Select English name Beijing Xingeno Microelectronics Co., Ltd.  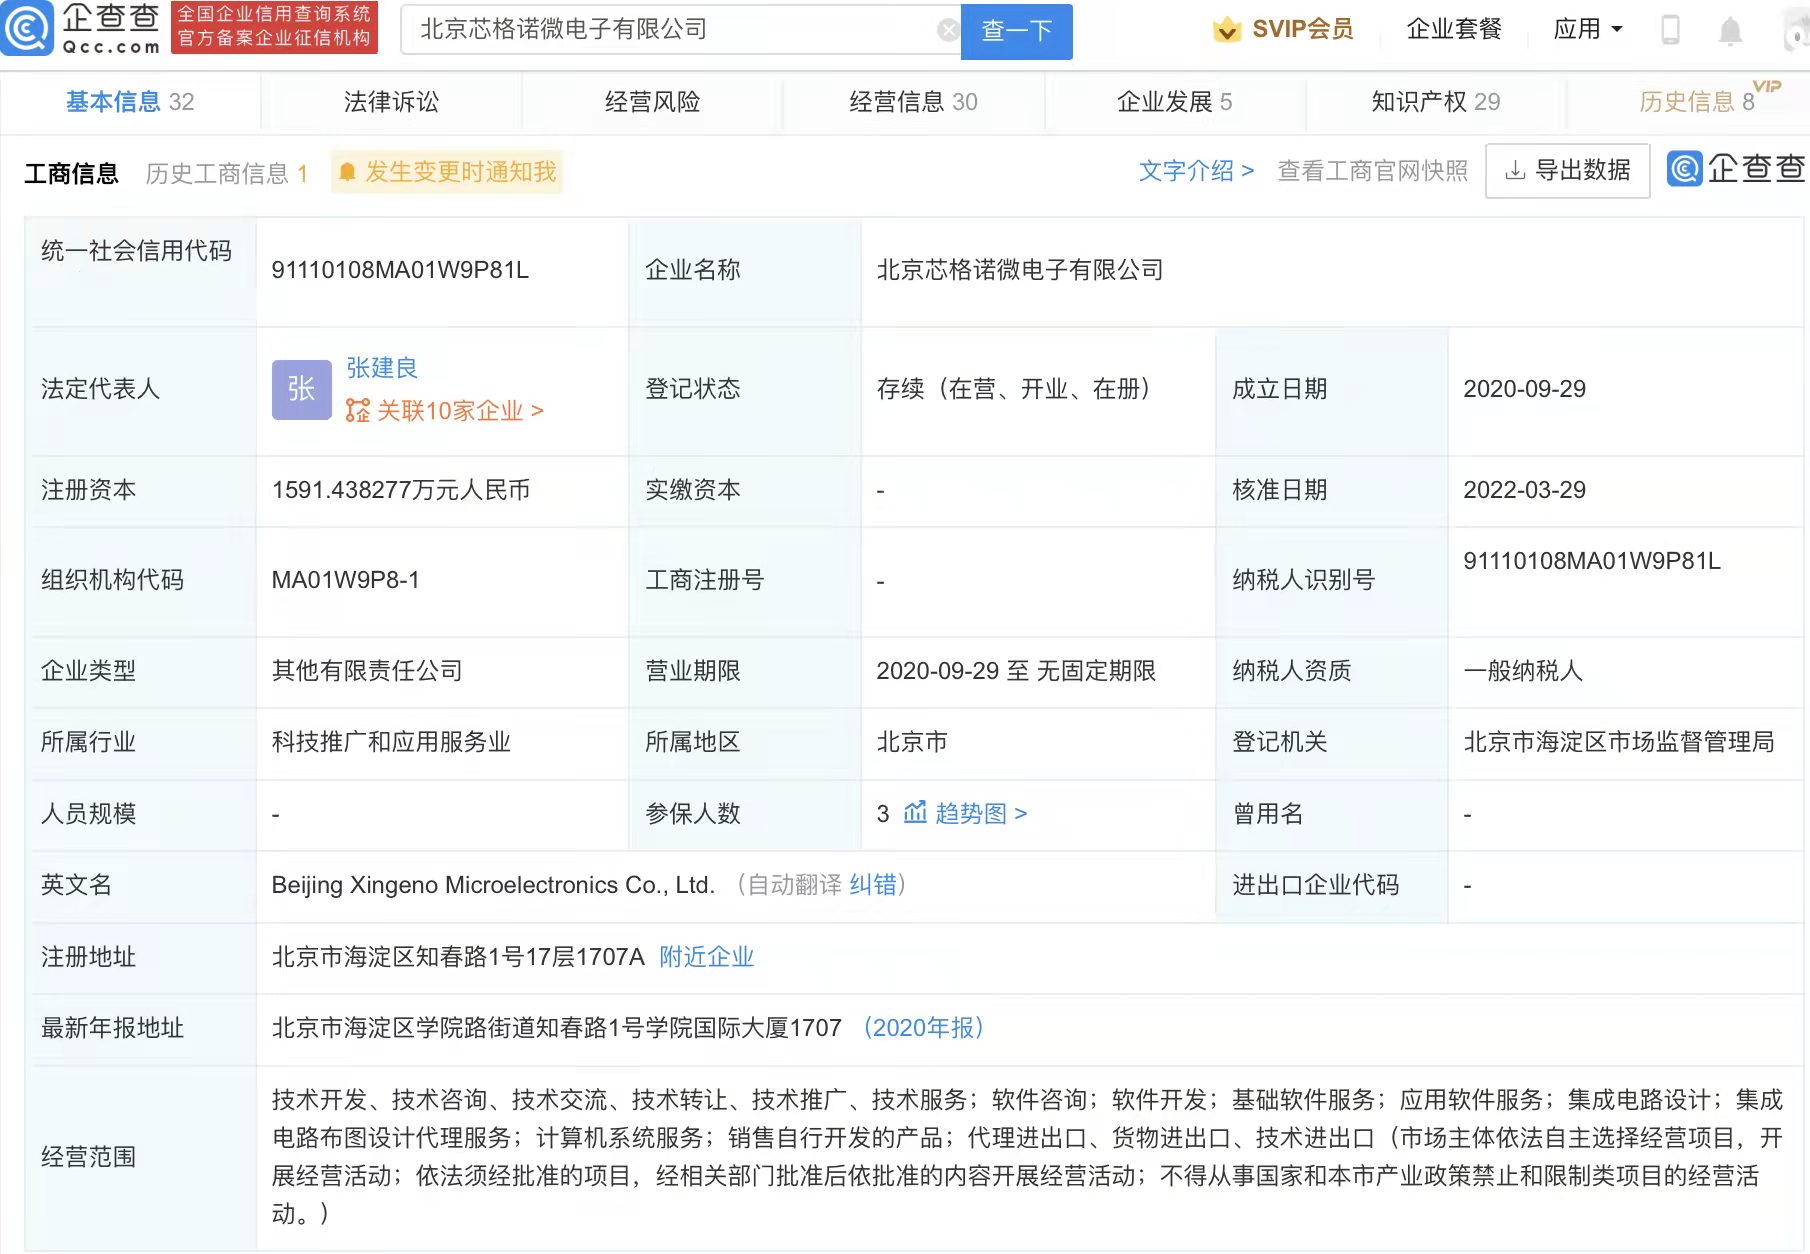493,884
